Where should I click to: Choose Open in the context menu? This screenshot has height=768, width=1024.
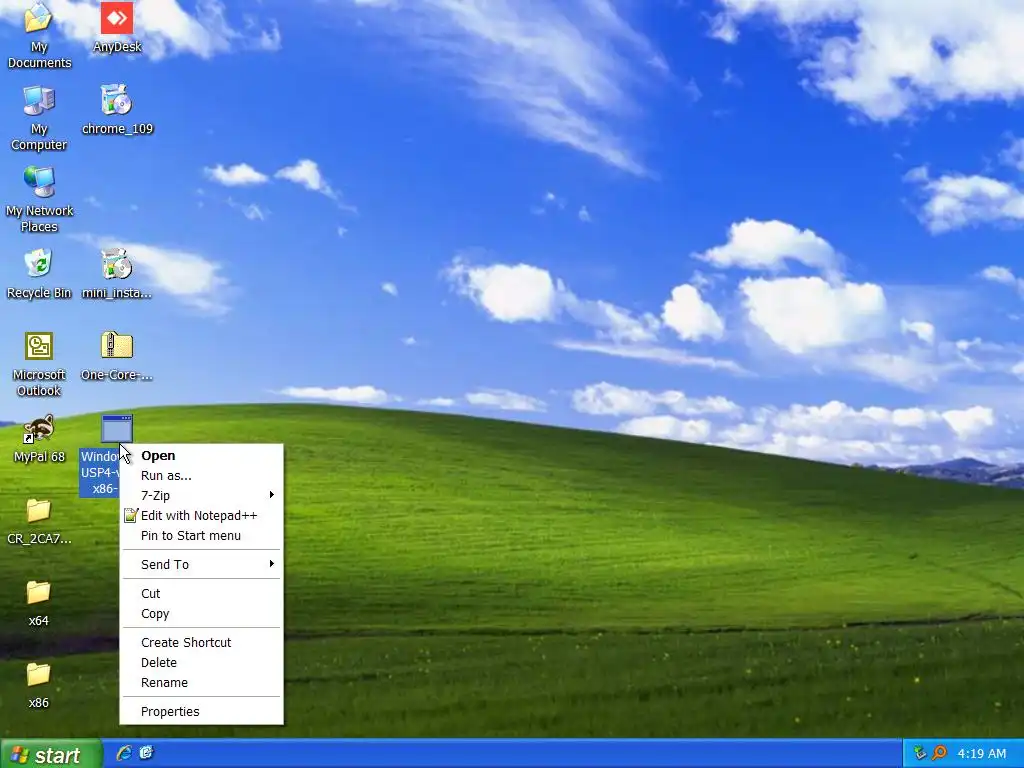[201, 455]
